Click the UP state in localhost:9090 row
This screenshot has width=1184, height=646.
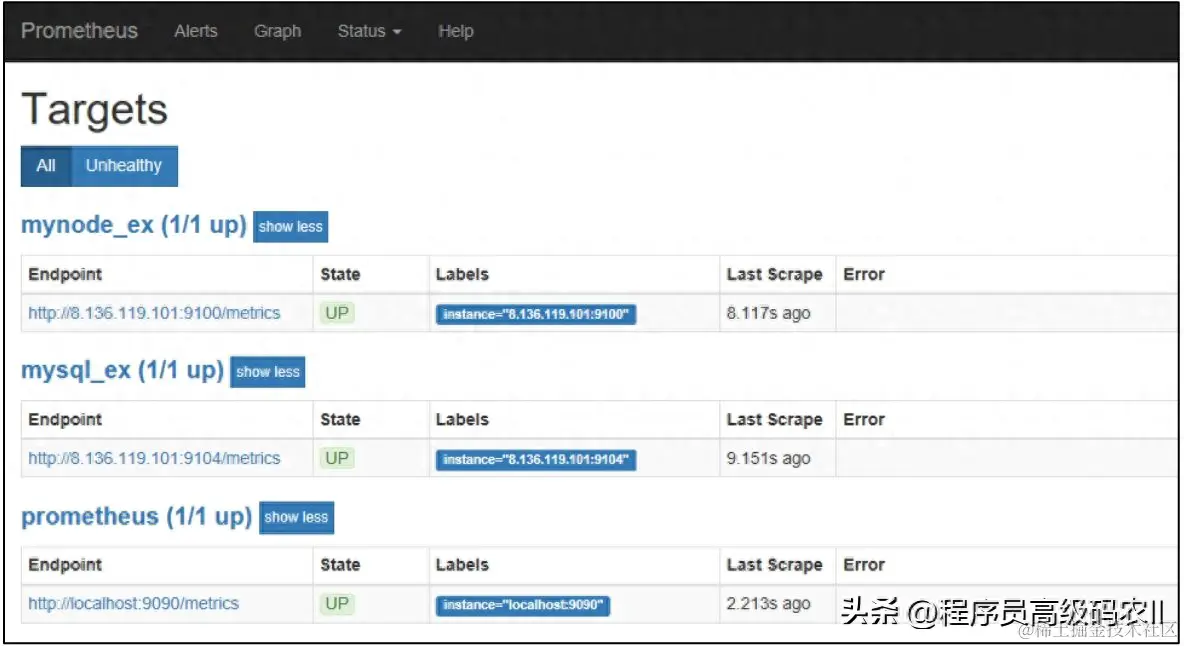click(x=337, y=604)
